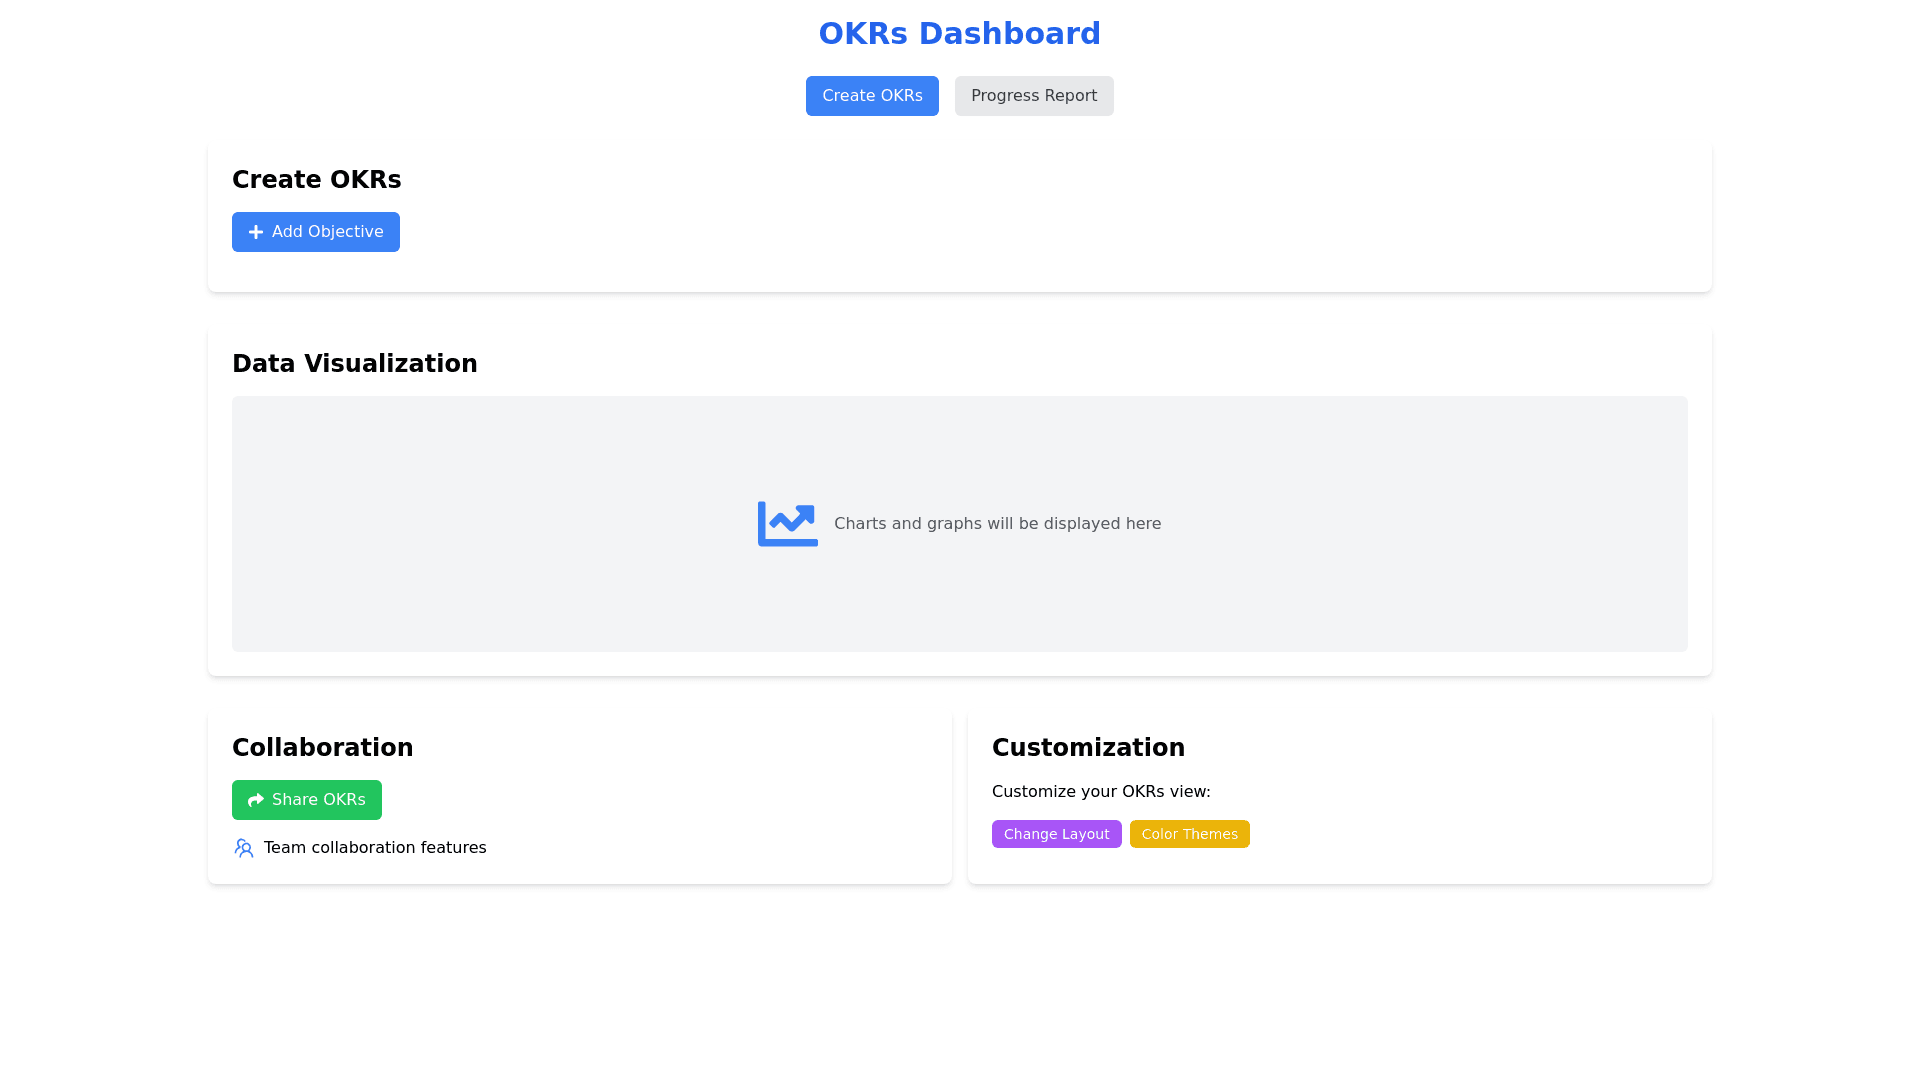Click the share arrow icon

[x=256, y=800]
